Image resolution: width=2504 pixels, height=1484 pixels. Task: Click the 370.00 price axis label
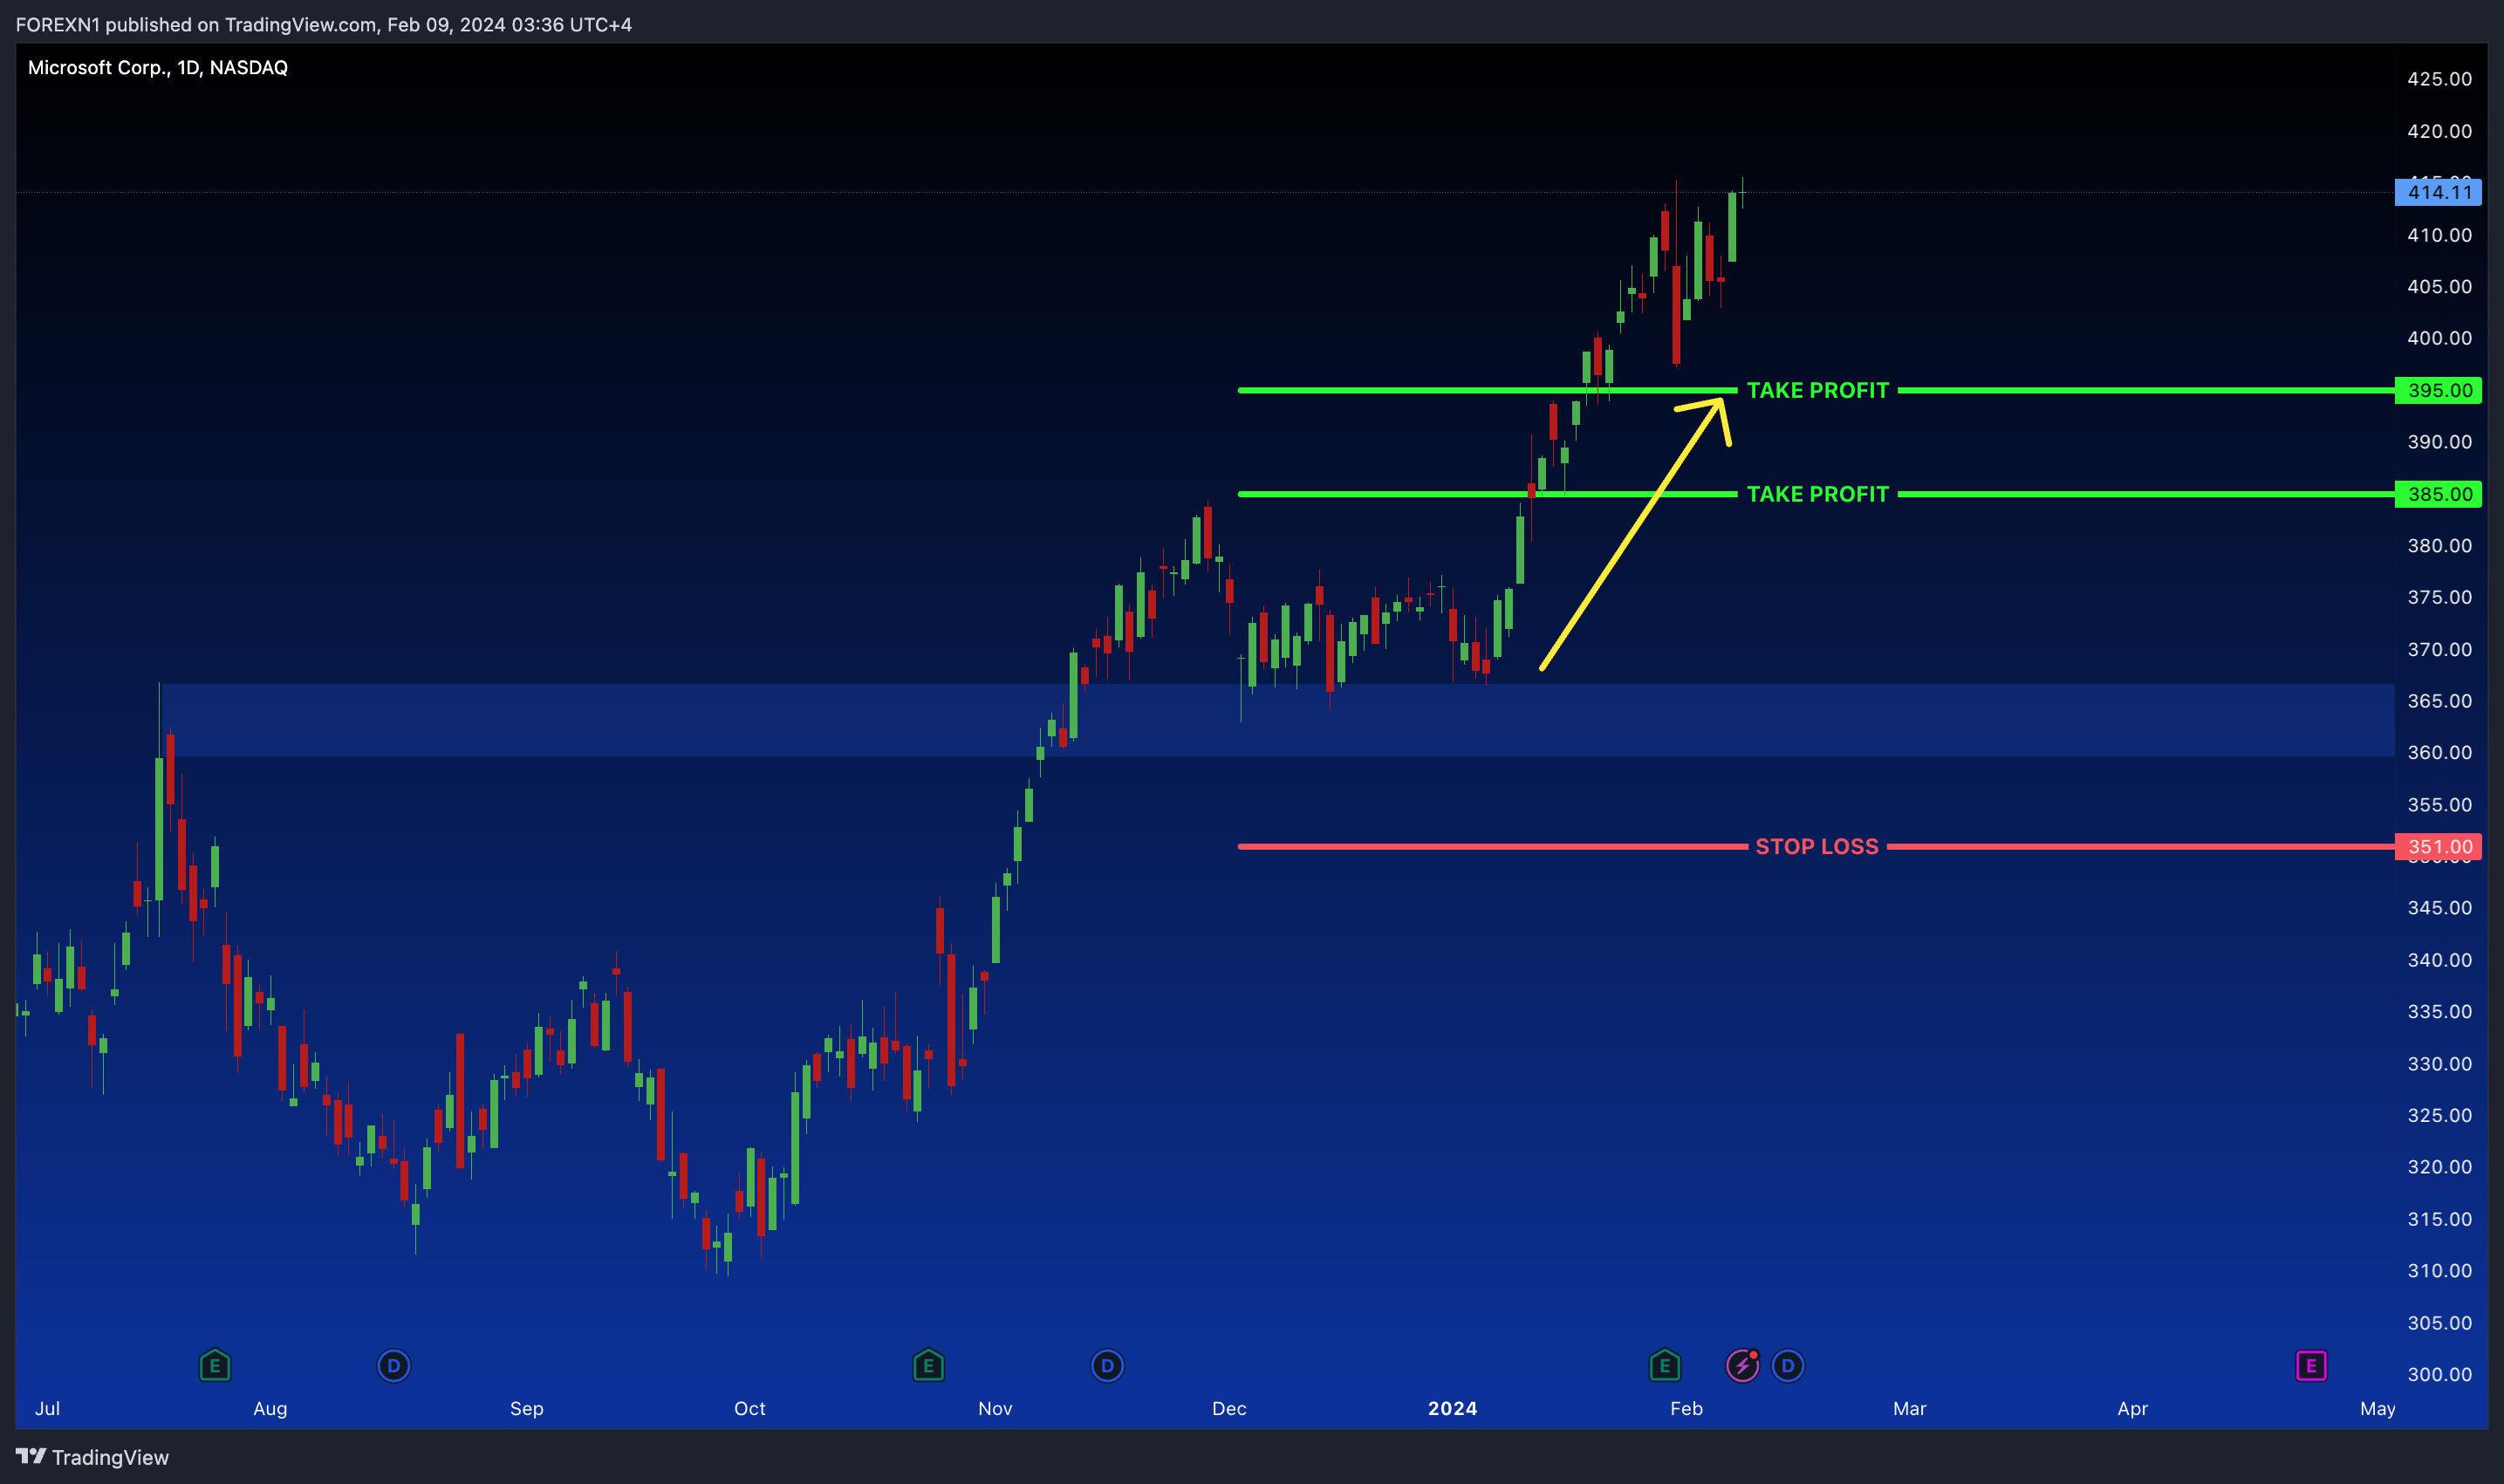(2439, 649)
